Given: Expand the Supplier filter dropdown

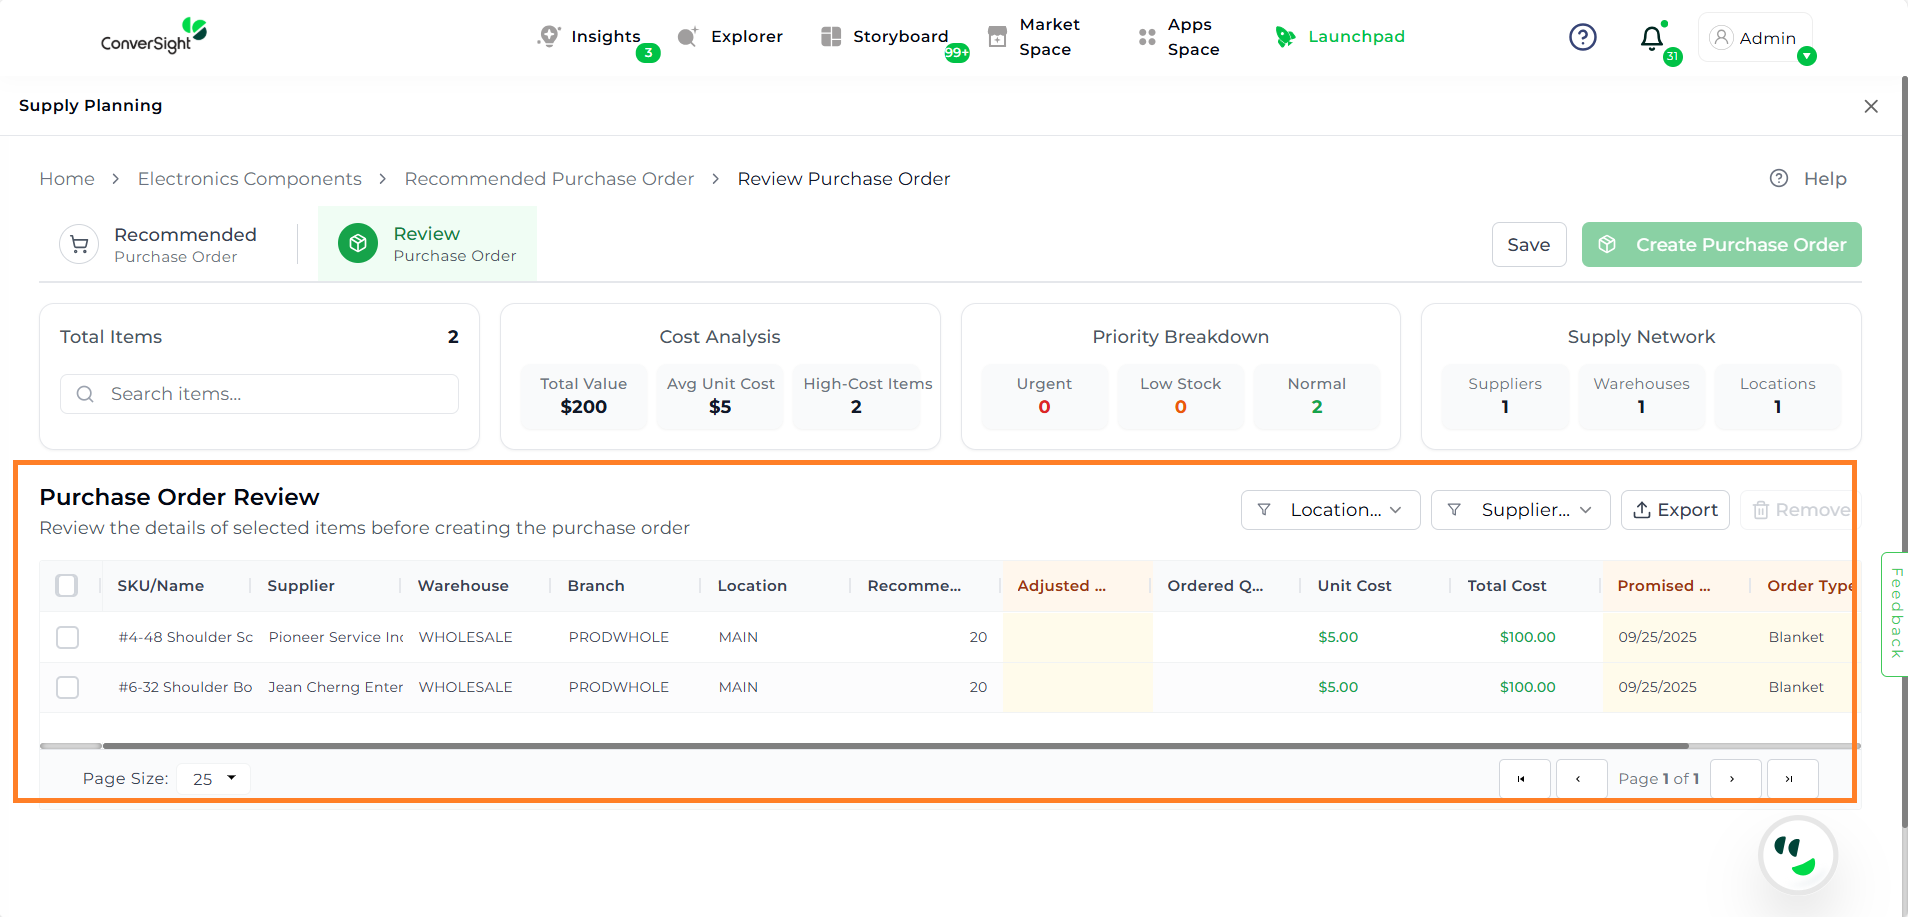Looking at the screenshot, I should click(x=1520, y=510).
